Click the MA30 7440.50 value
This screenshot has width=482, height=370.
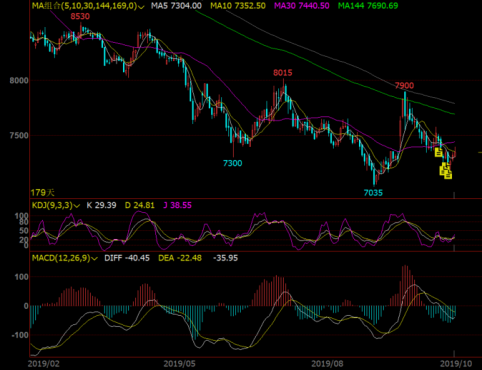pos(302,6)
